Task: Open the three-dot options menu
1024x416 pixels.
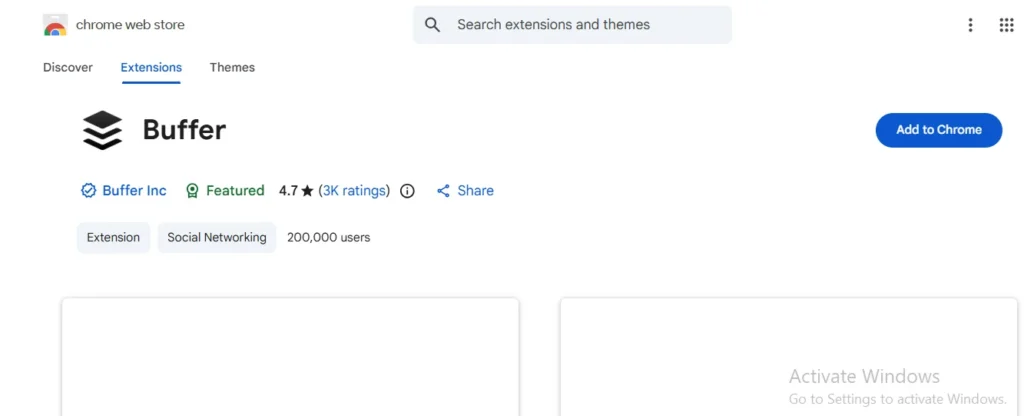Action: click(970, 25)
